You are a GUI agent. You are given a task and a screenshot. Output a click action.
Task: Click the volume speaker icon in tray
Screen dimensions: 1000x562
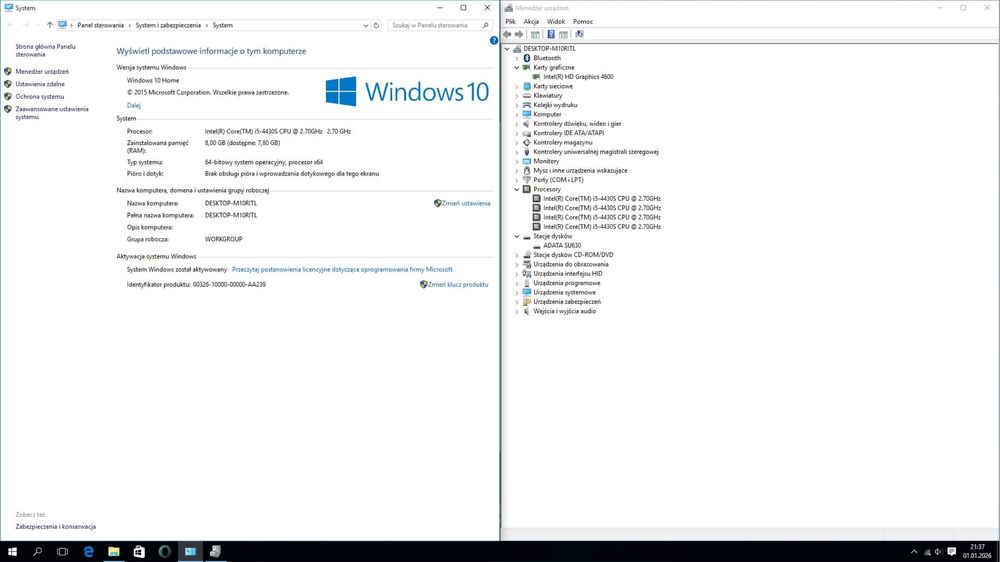[x=938, y=552]
